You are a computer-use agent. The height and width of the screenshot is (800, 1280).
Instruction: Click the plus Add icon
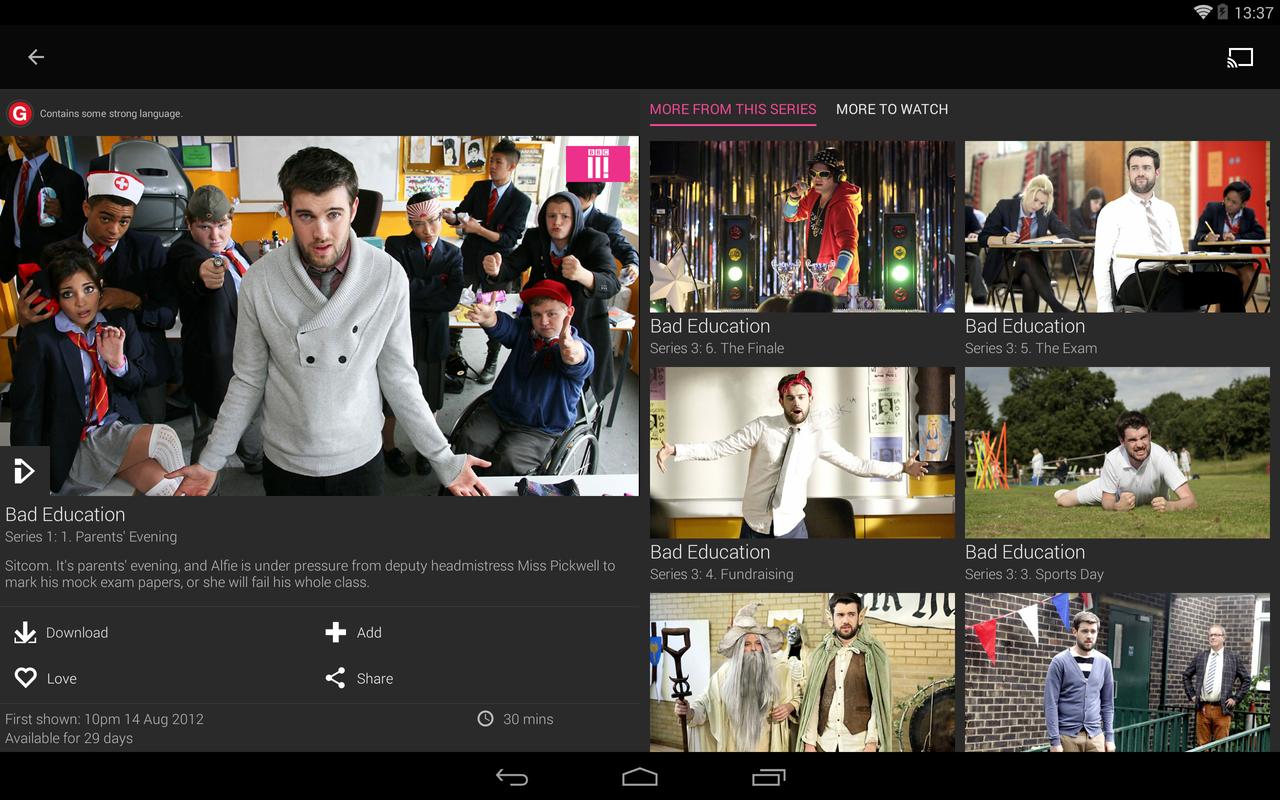tap(336, 632)
